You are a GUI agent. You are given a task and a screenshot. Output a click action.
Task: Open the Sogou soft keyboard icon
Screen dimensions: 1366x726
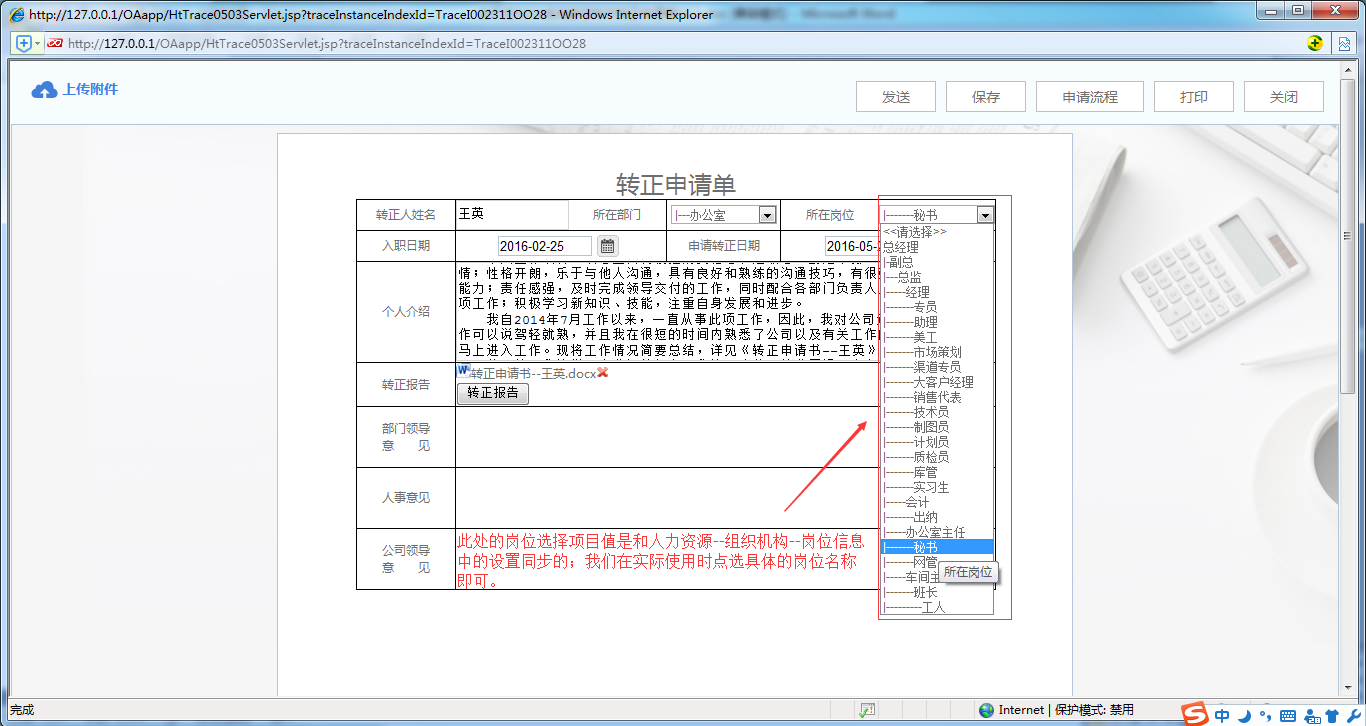pyautogui.click(x=1287, y=715)
